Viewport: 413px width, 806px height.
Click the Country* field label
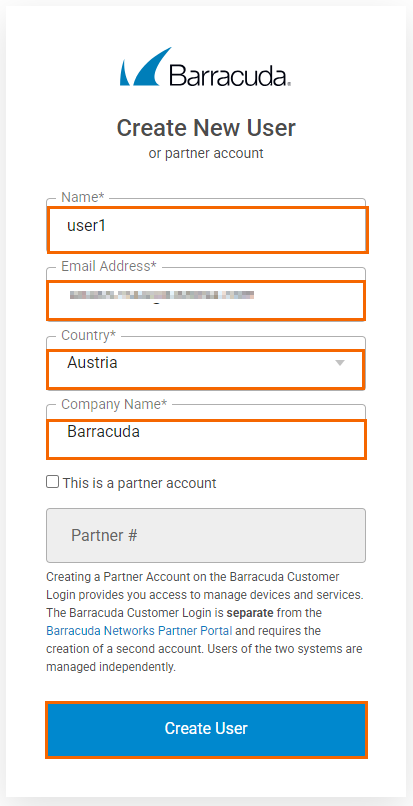pos(88,335)
